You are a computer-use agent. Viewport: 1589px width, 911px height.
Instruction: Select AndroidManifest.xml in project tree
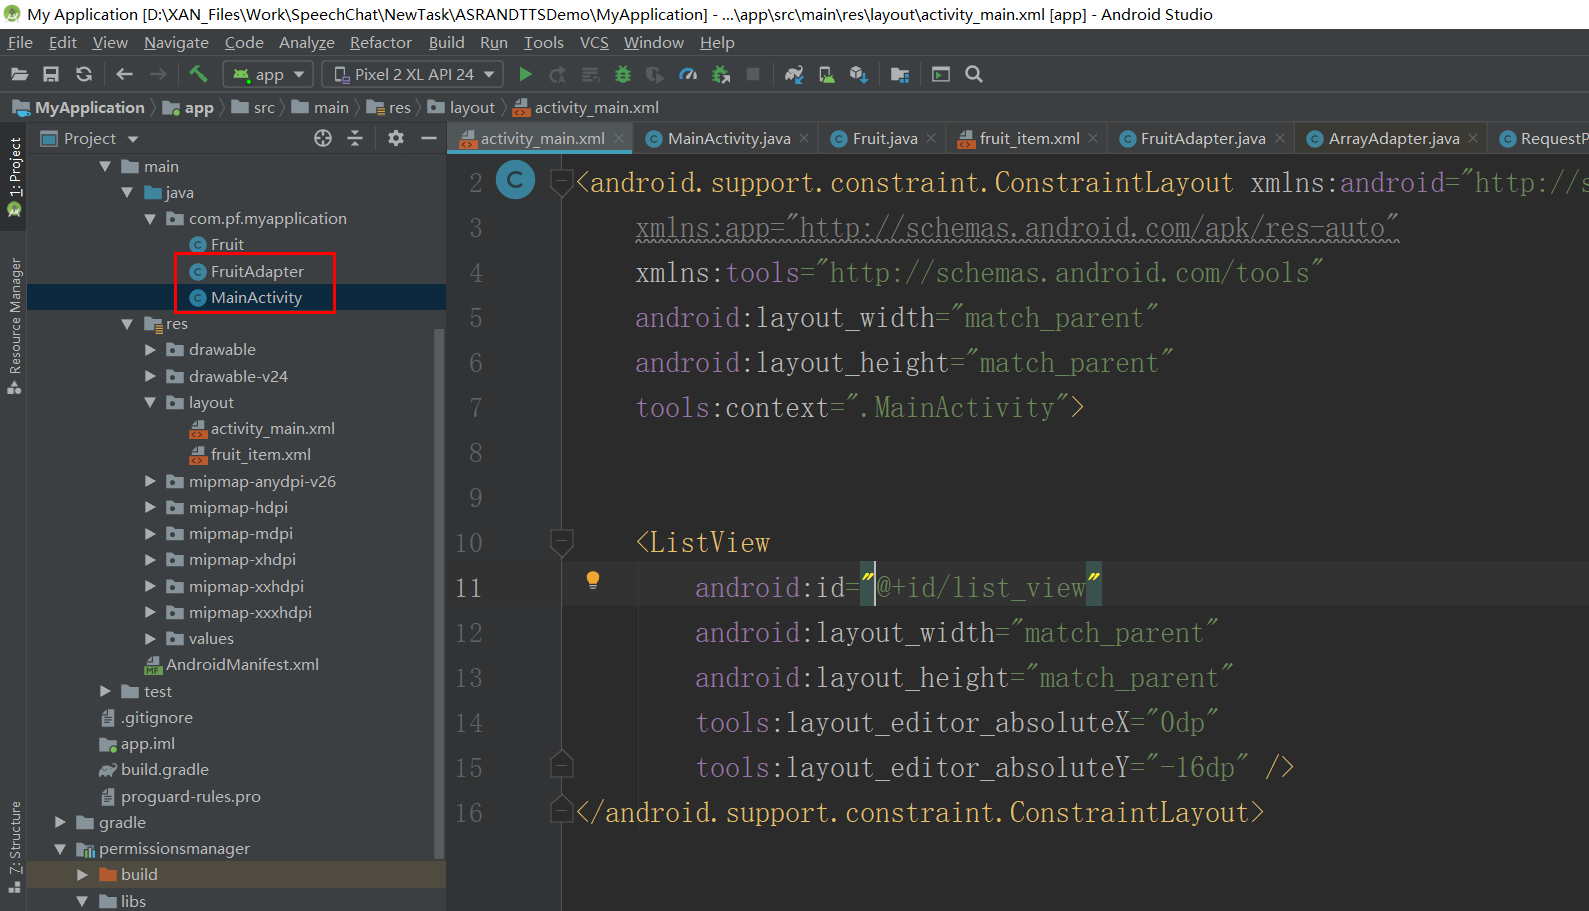232,664
